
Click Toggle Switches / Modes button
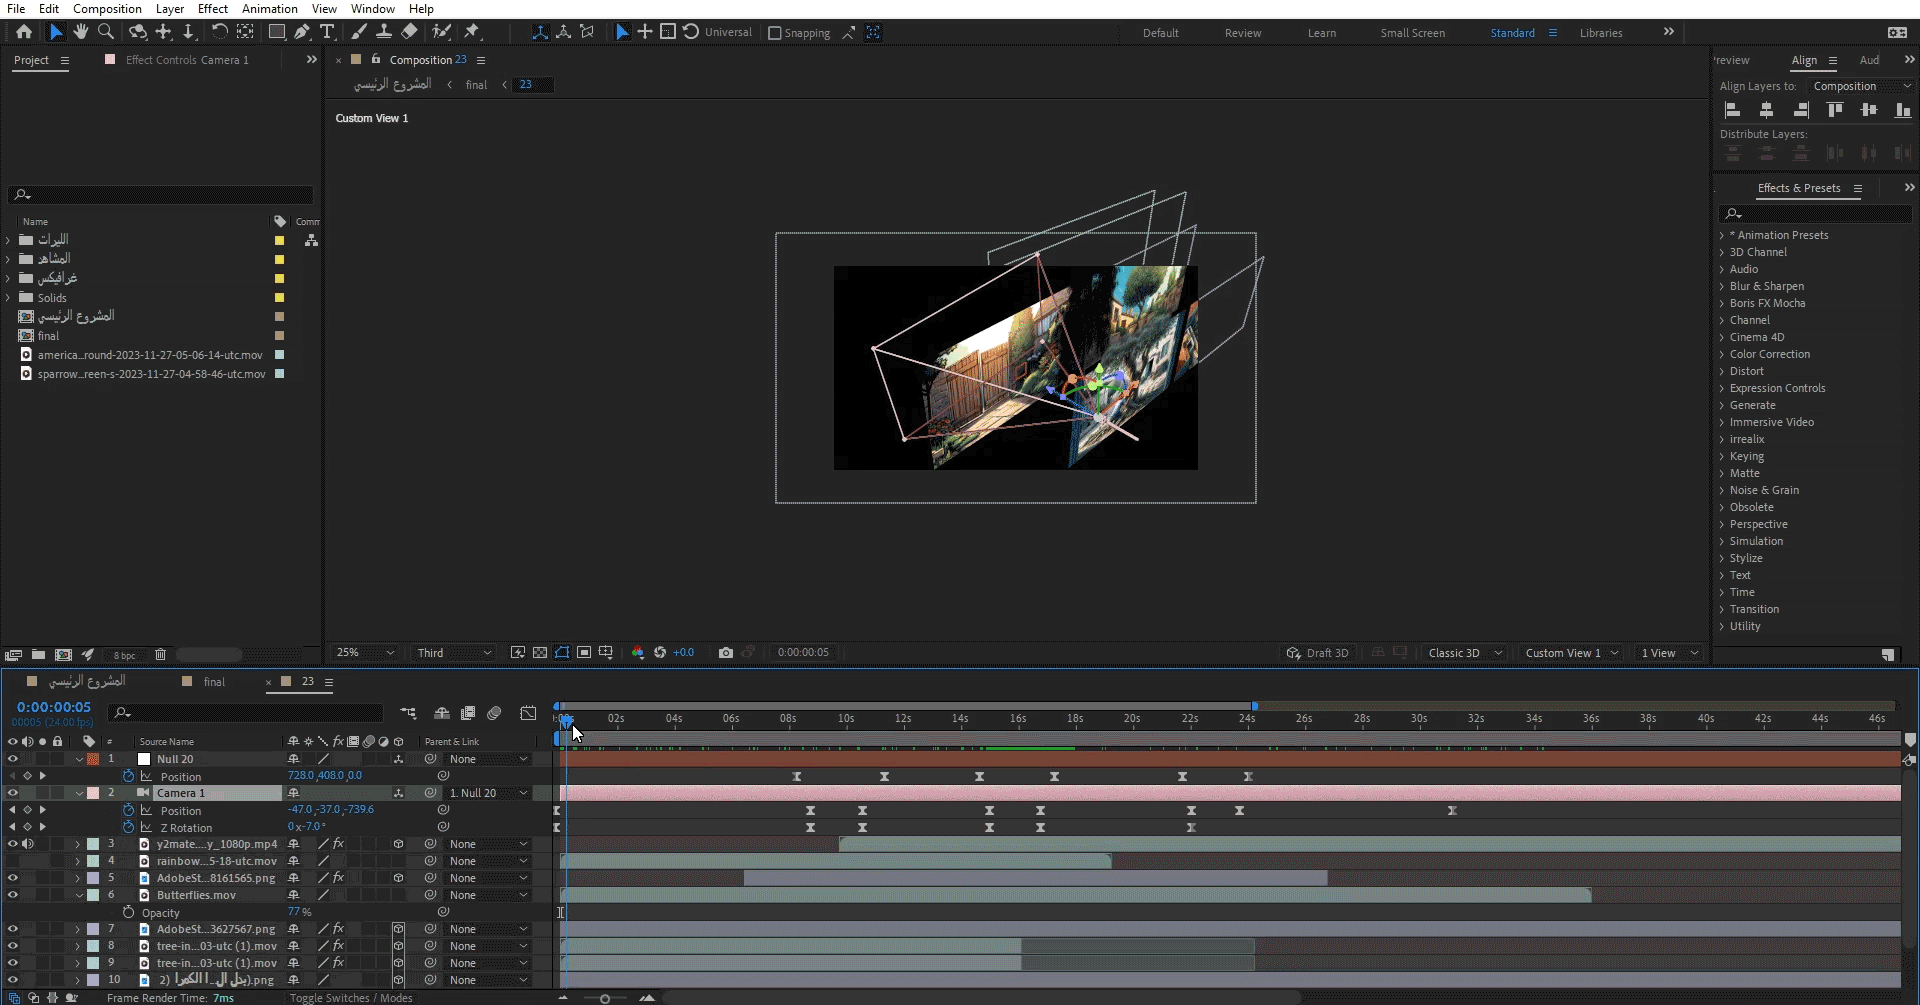[x=351, y=998]
